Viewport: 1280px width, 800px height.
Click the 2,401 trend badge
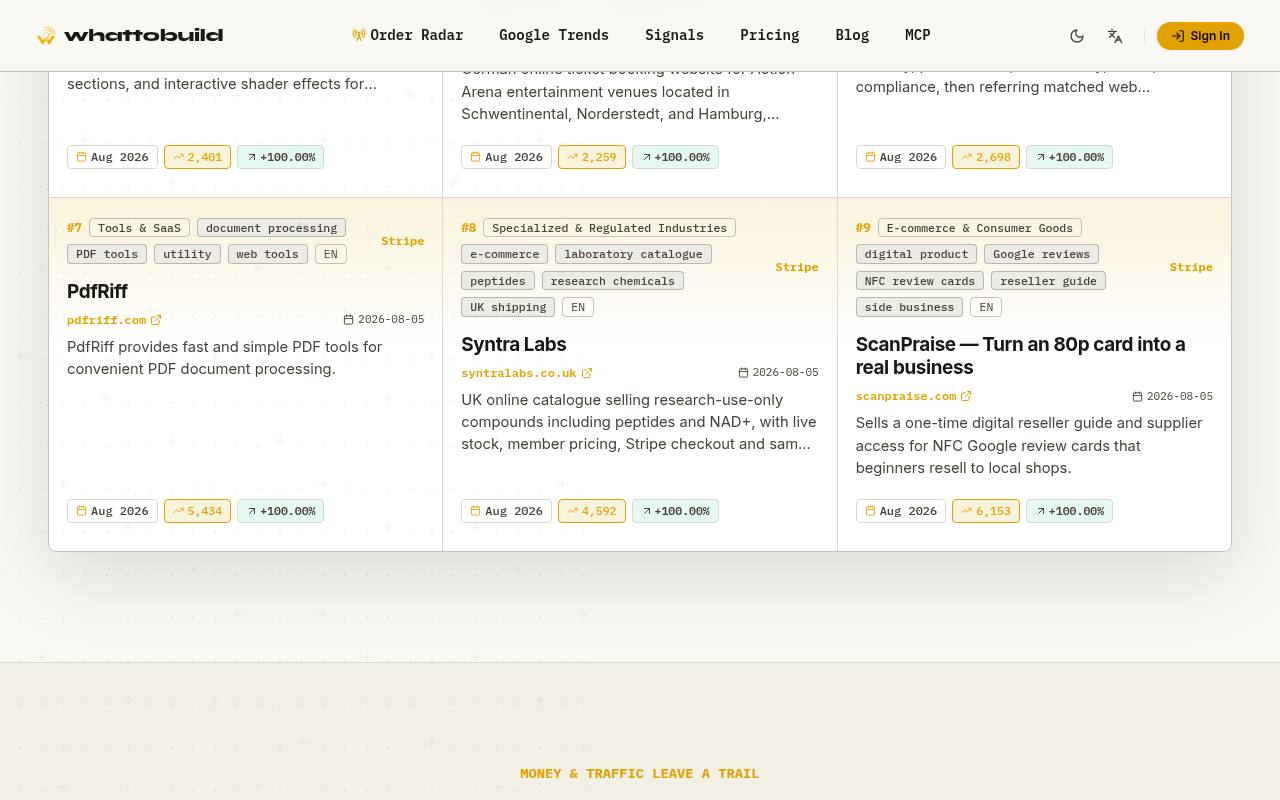click(x=197, y=157)
